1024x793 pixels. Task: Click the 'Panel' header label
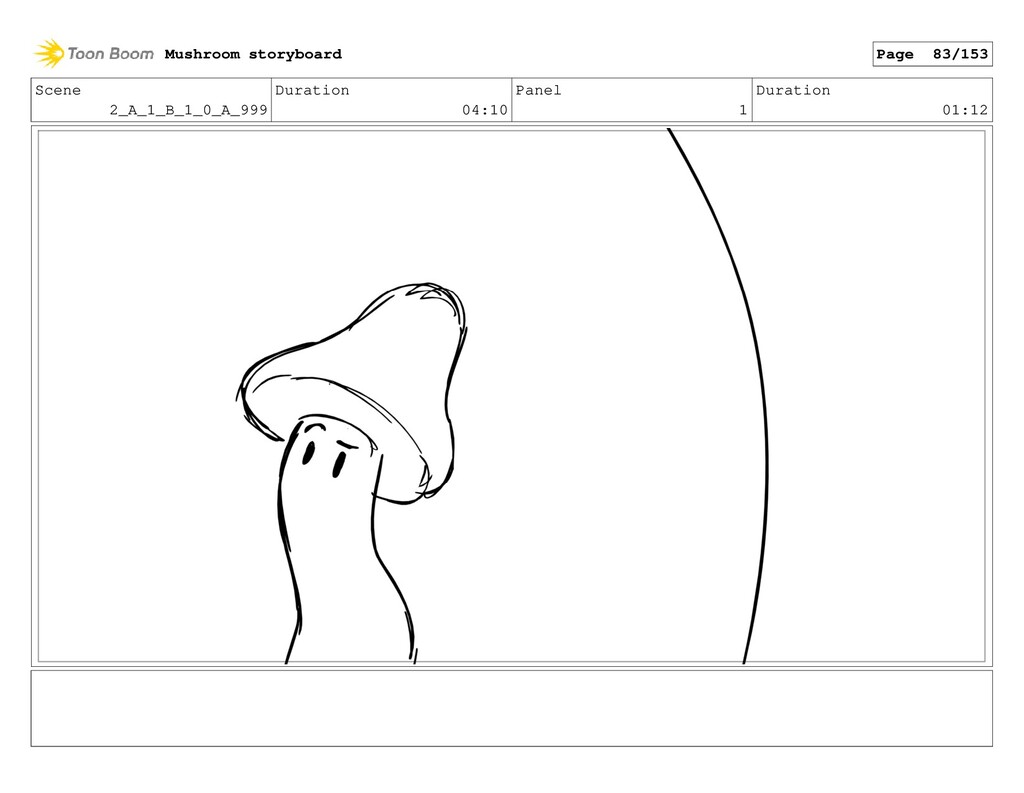538,90
